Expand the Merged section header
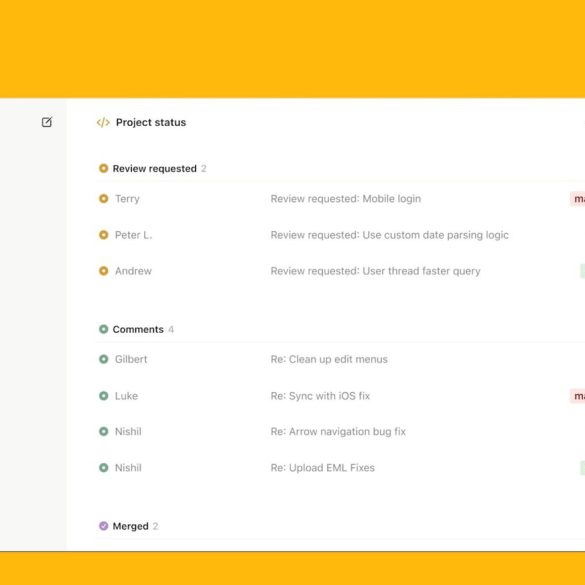The width and height of the screenshot is (585, 585). click(129, 526)
